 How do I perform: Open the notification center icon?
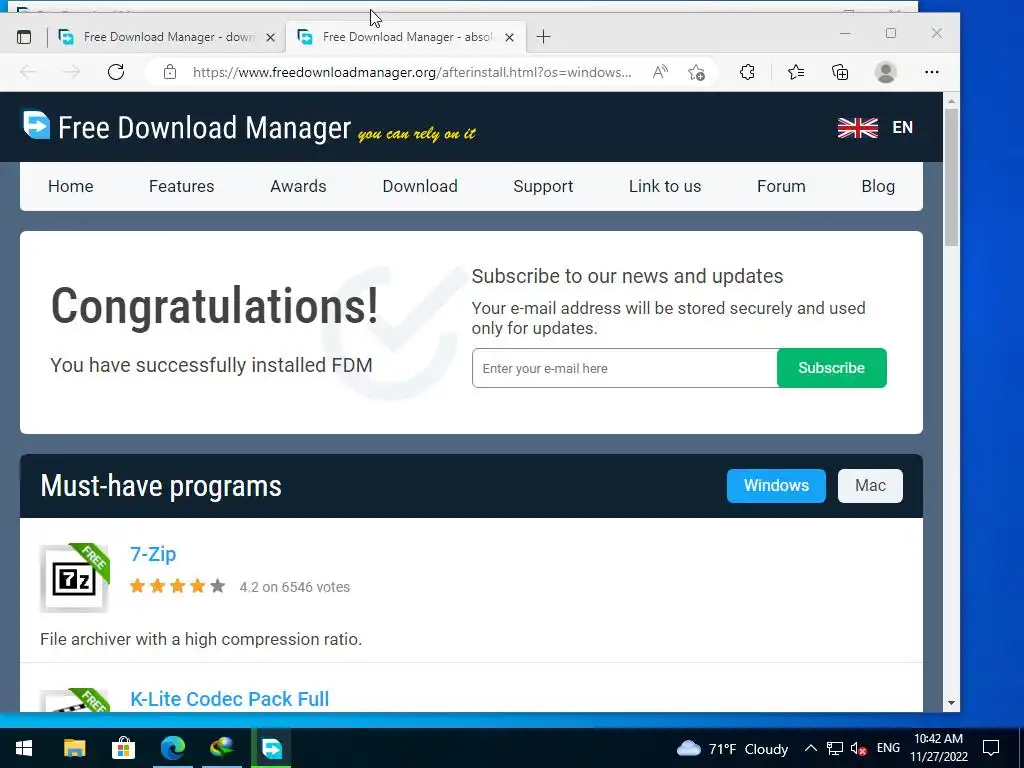991,748
